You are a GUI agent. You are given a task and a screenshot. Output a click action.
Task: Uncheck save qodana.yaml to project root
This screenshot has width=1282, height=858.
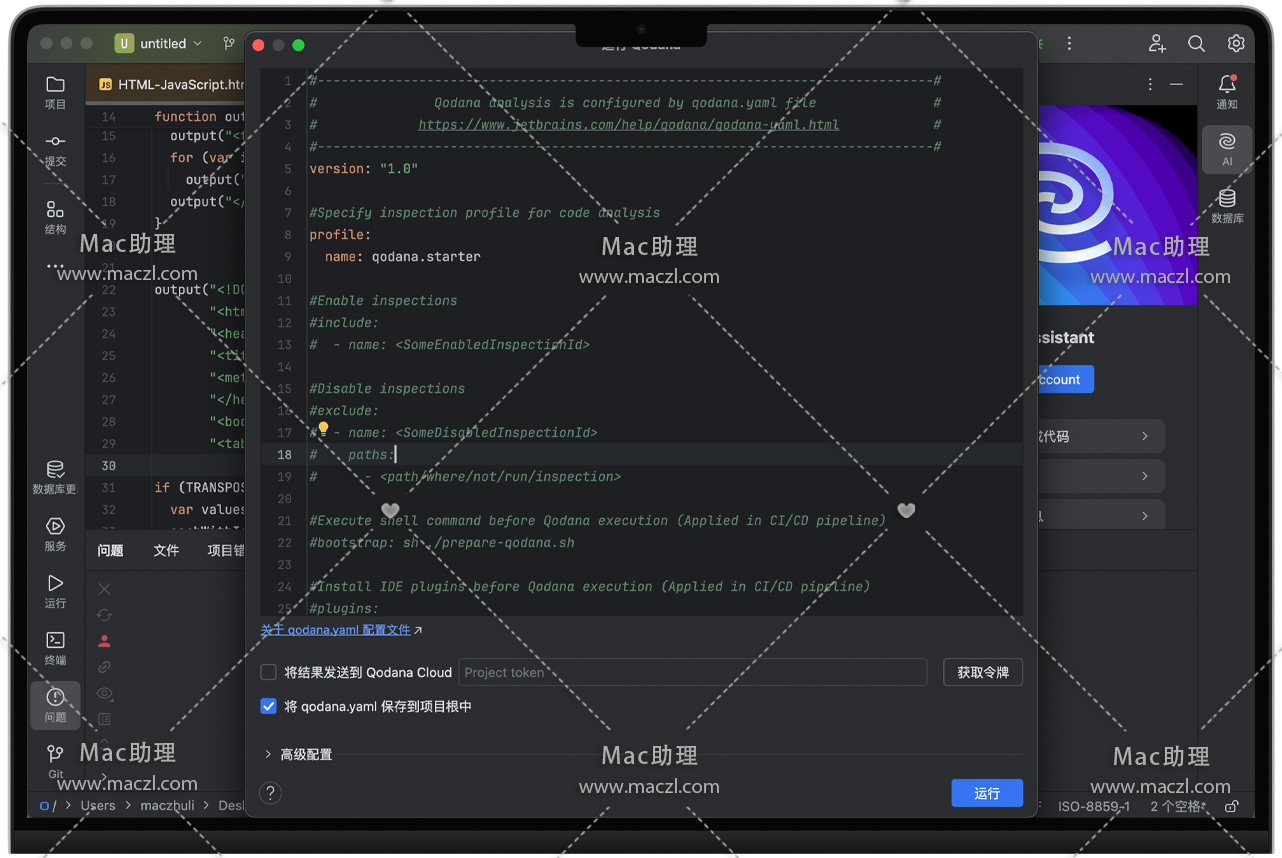[x=268, y=706]
